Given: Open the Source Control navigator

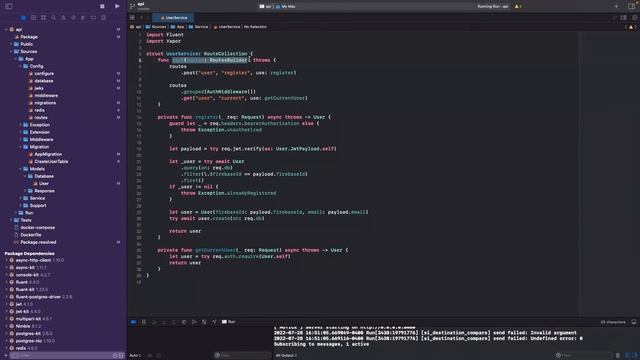Looking at the screenshot, I should (33, 18).
